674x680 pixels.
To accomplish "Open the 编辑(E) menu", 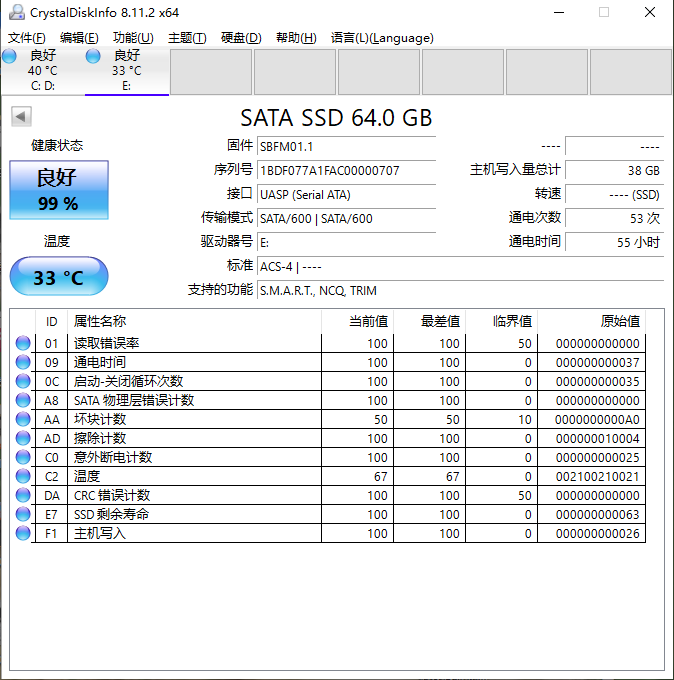I will pyautogui.click(x=79, y=38).
